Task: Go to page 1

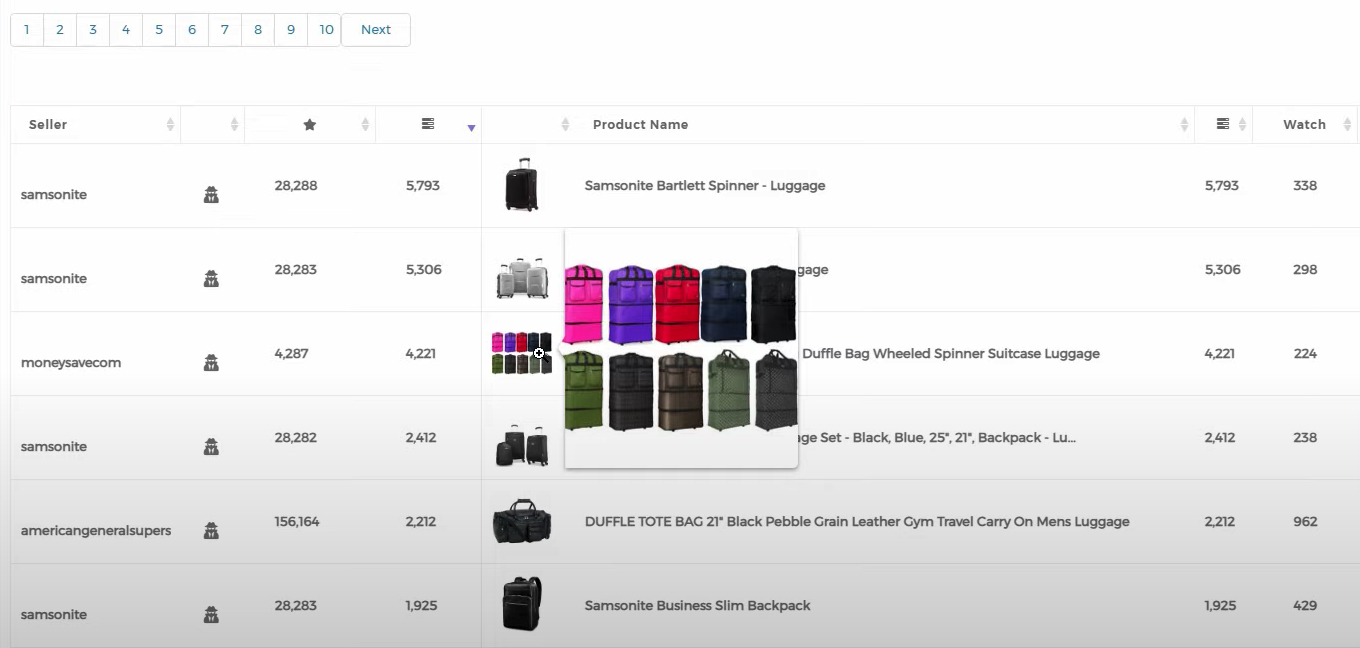Action: 27,30
